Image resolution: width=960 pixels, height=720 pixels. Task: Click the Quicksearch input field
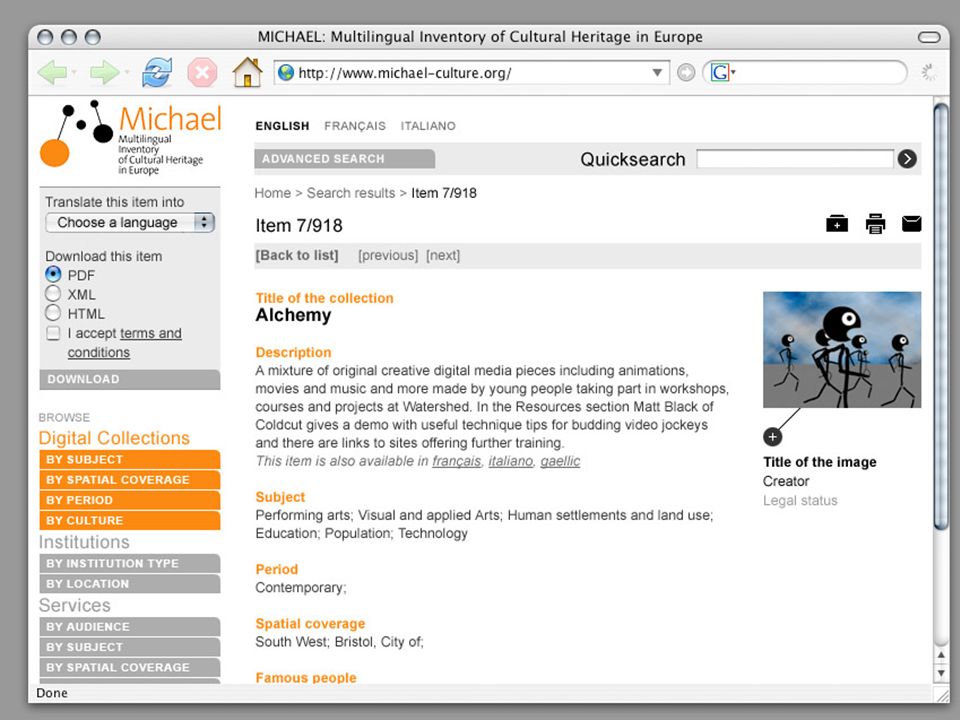tap(795, 159)
